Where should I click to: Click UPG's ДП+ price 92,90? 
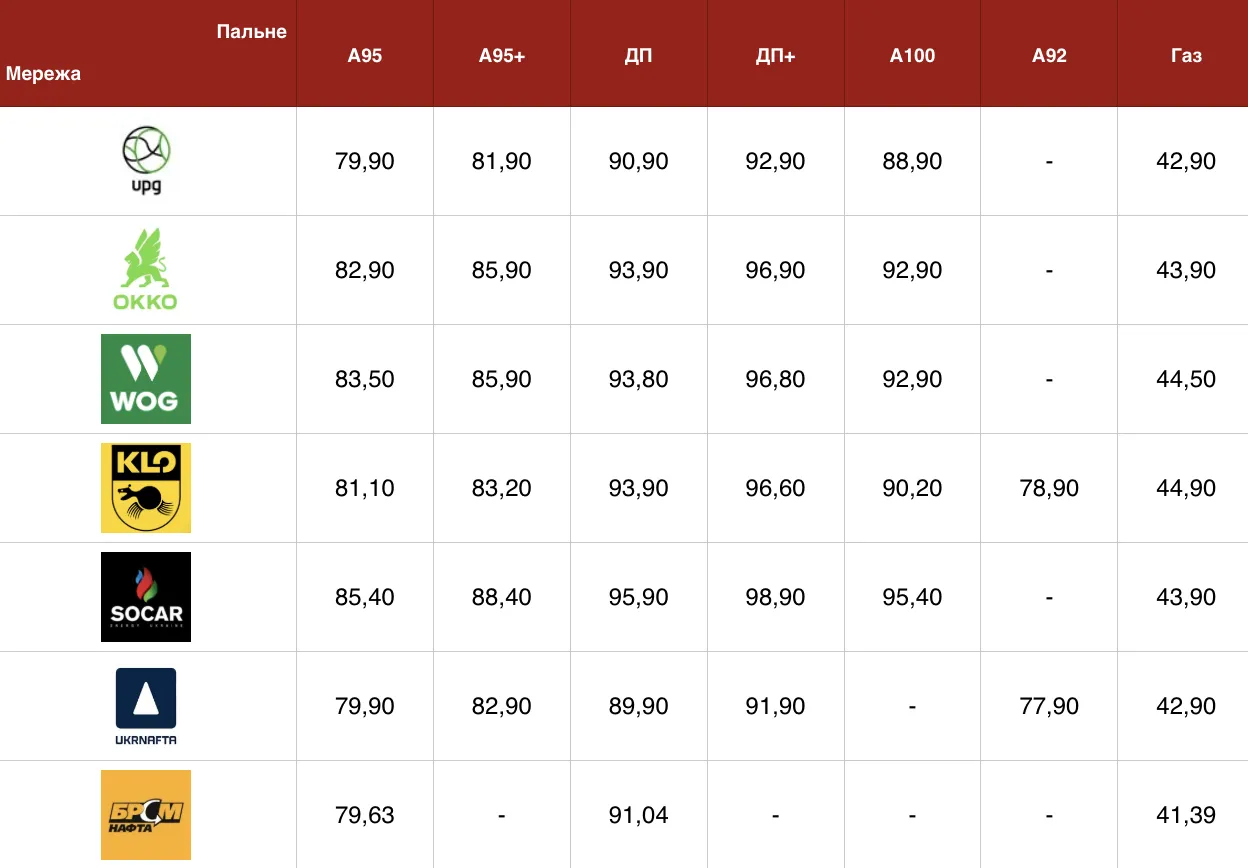point(776,161)
